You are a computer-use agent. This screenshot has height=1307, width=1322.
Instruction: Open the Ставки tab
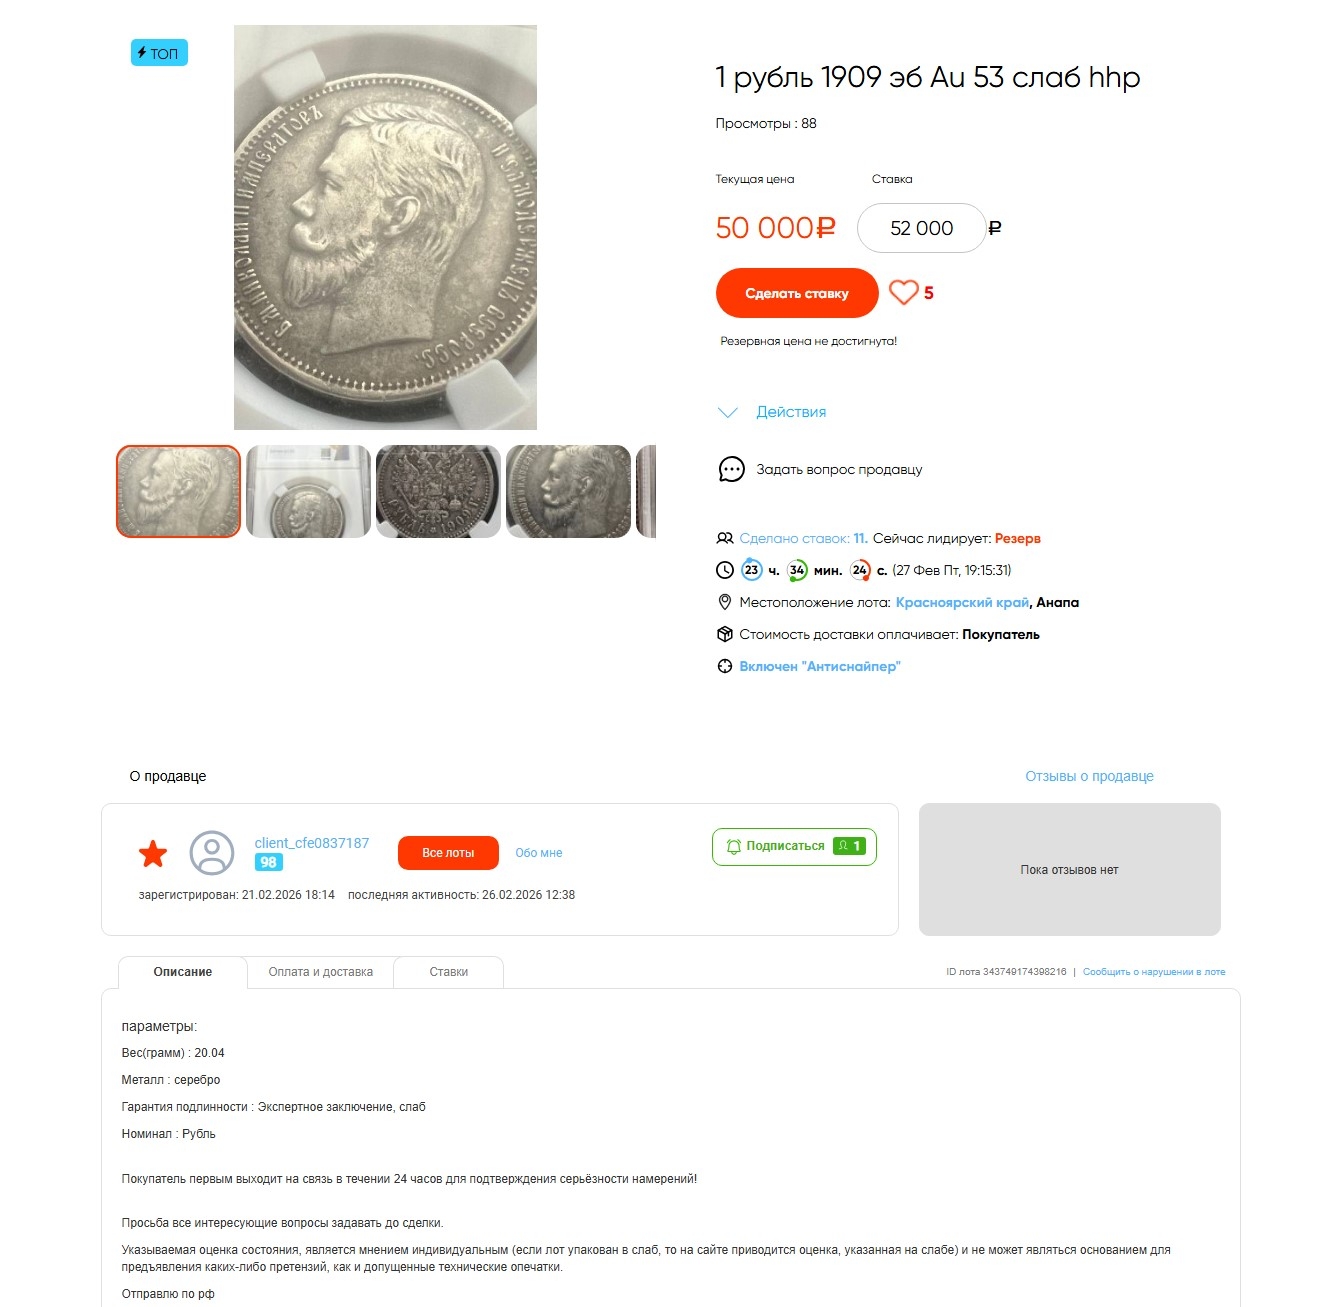pyautogui.click(x=449, y=972)
